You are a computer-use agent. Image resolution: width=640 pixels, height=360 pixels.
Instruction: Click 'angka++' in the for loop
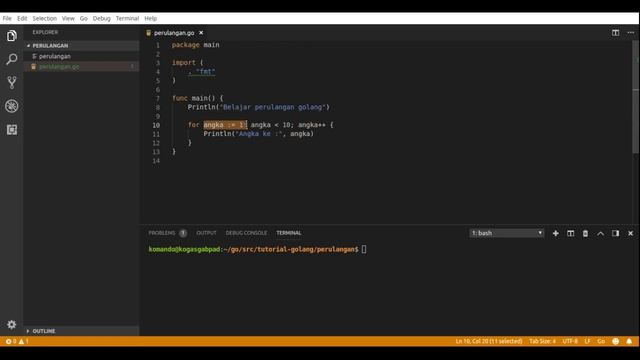(312, 125)
